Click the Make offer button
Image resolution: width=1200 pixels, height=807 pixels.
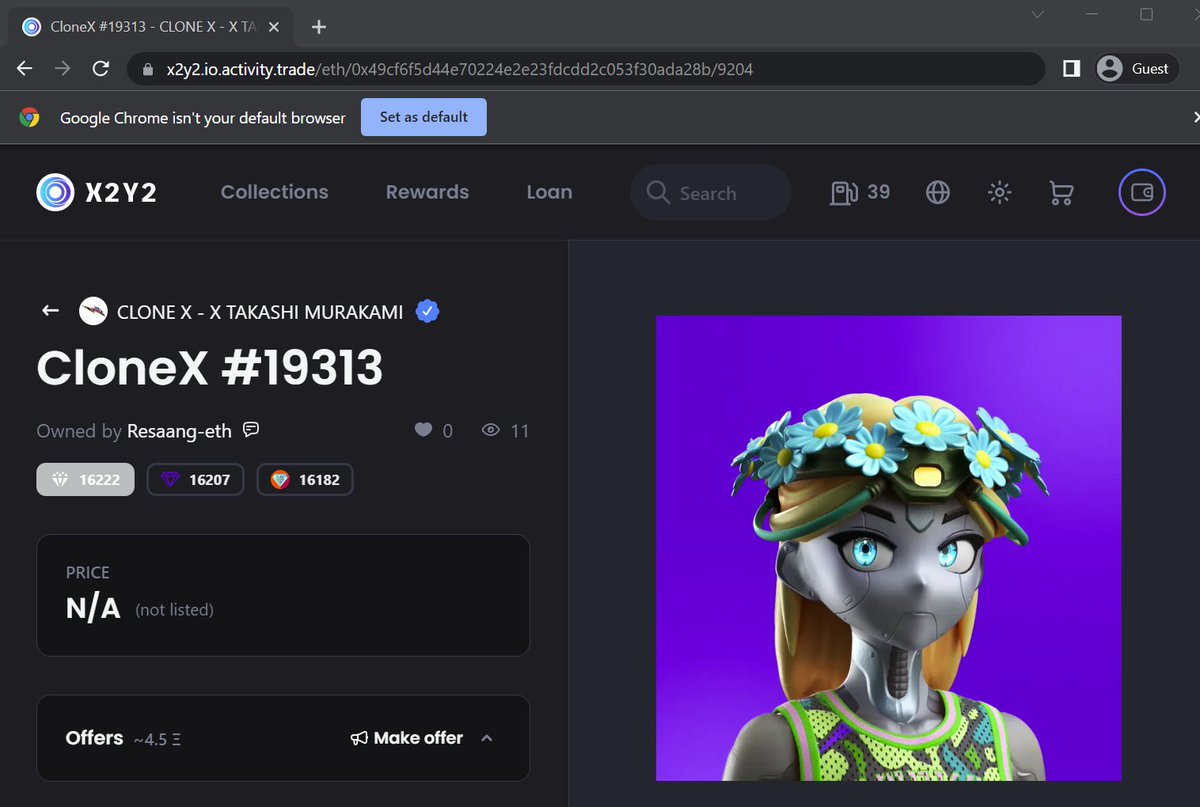click(x=406, y=738)
